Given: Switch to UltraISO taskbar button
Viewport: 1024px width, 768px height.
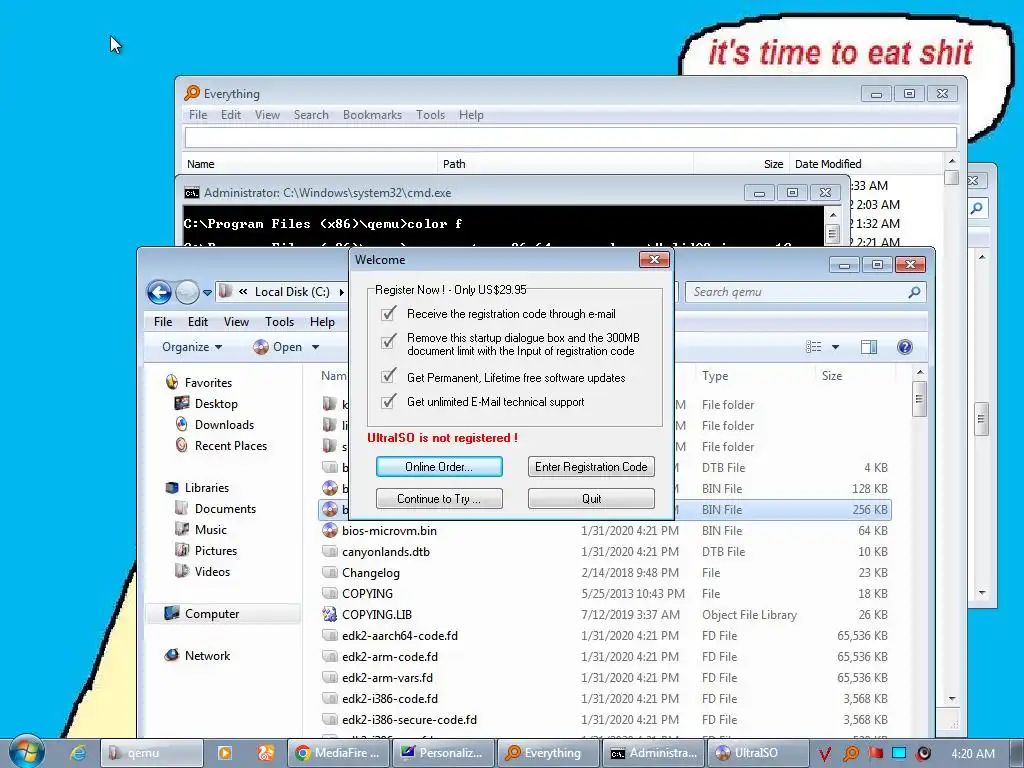Looking at the screenshot, I should tap(758, 753).
